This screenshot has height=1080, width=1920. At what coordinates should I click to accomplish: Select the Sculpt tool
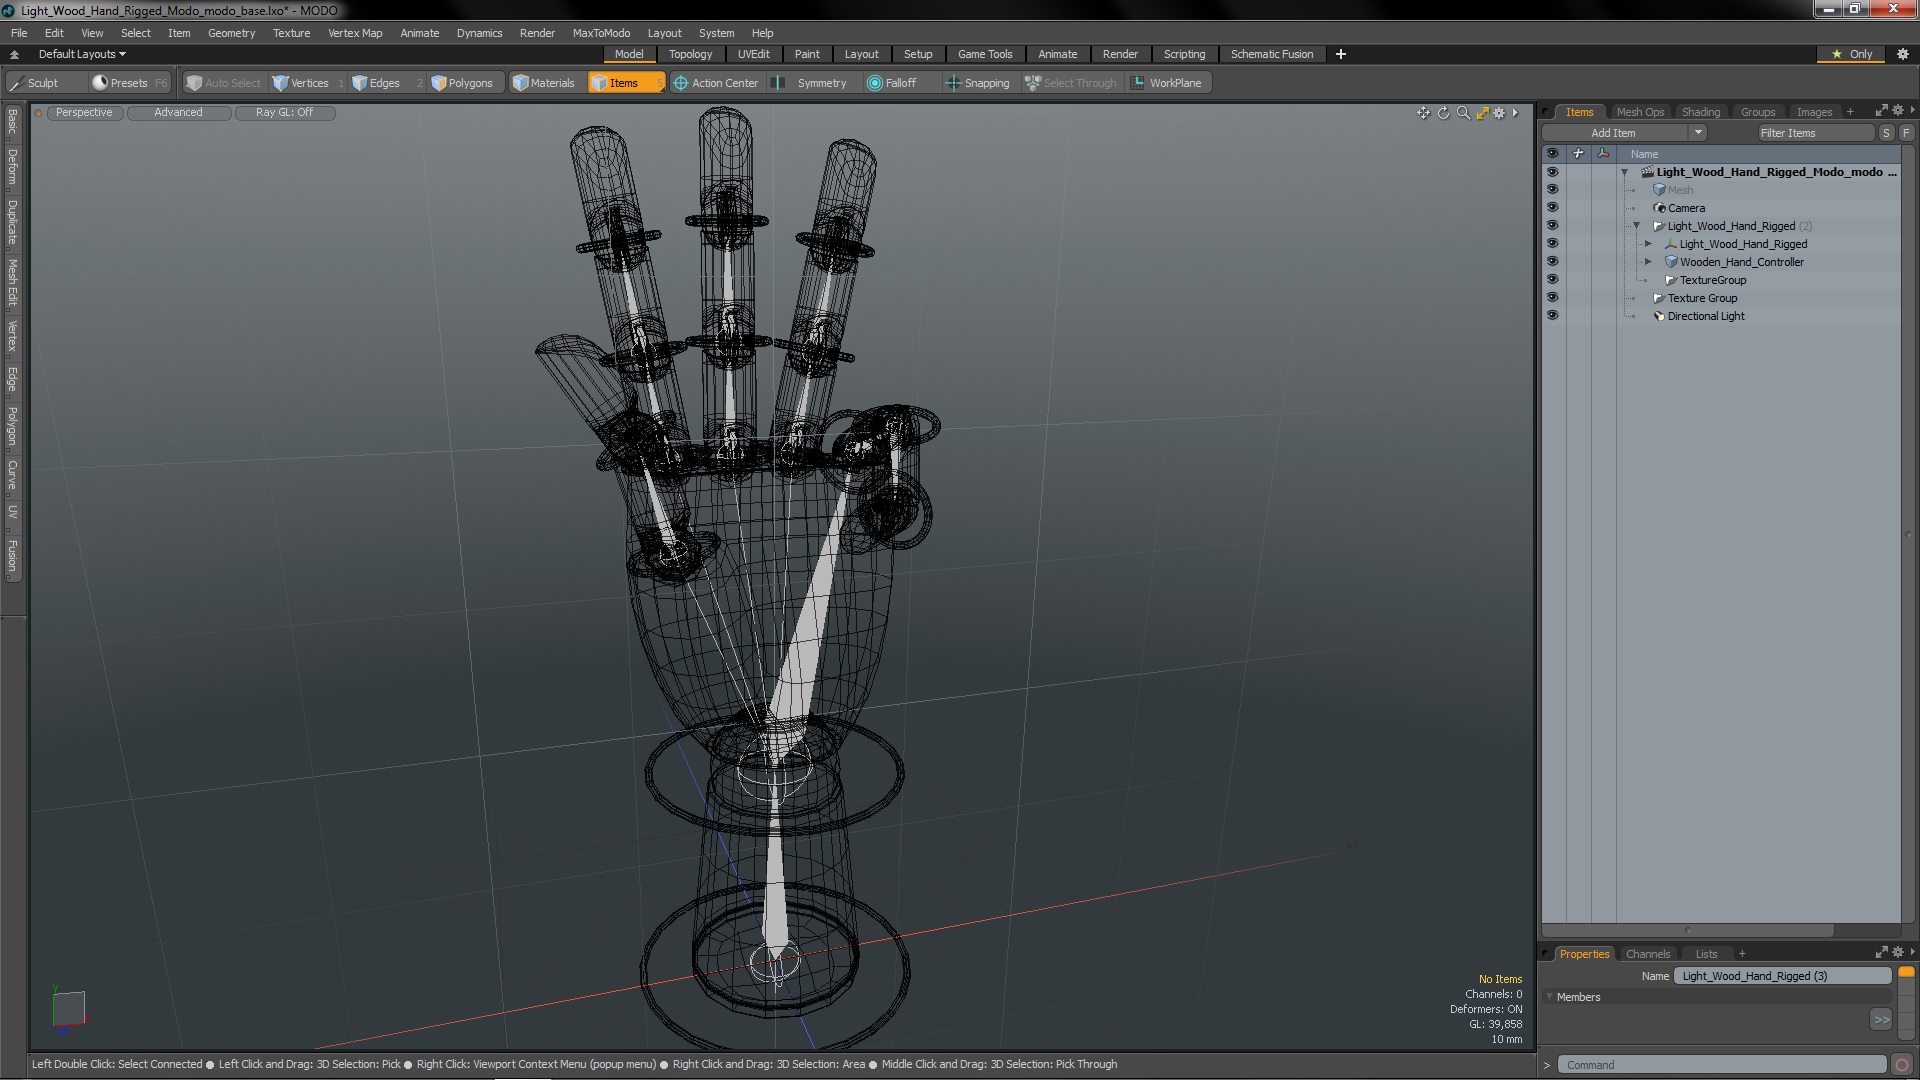[34, 83]
